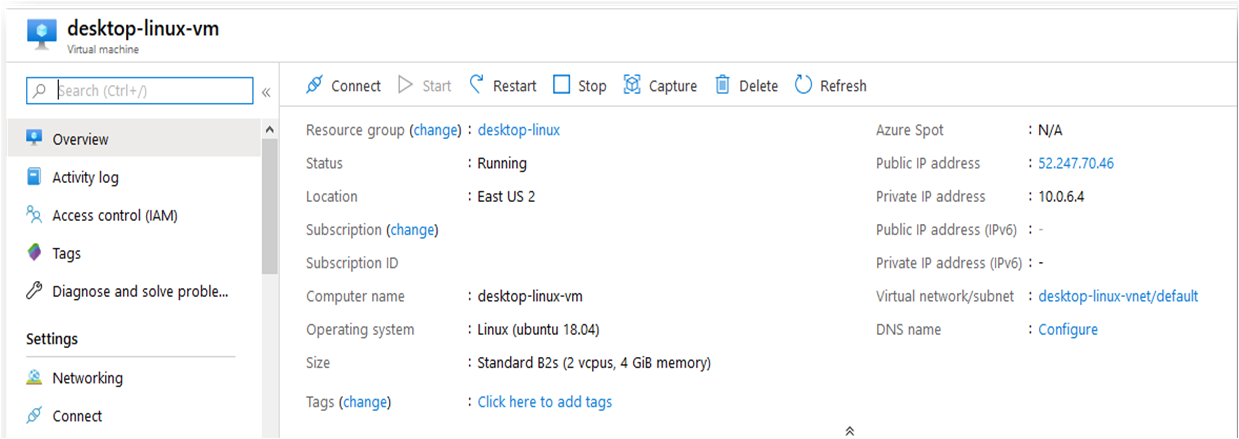This screenshot has height=439, width=1239.
Task: Click the Subscription ID label
Action: tap(352, 263)
